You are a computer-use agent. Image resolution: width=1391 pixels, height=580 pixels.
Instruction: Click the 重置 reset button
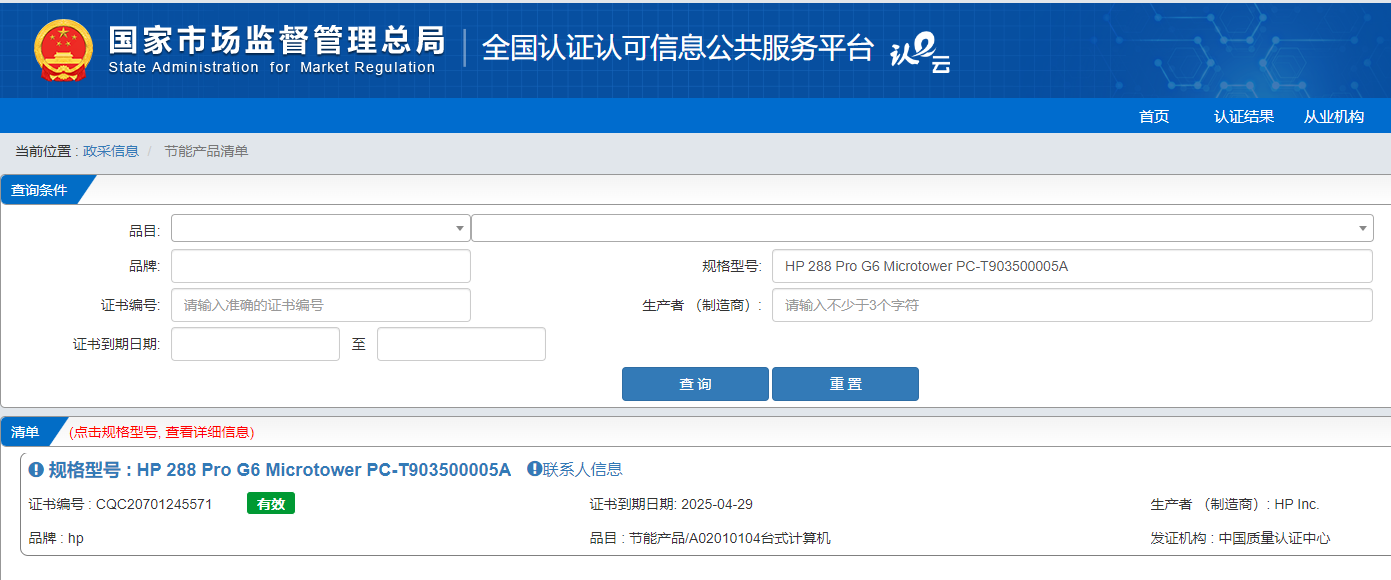[x=845, y=384]
